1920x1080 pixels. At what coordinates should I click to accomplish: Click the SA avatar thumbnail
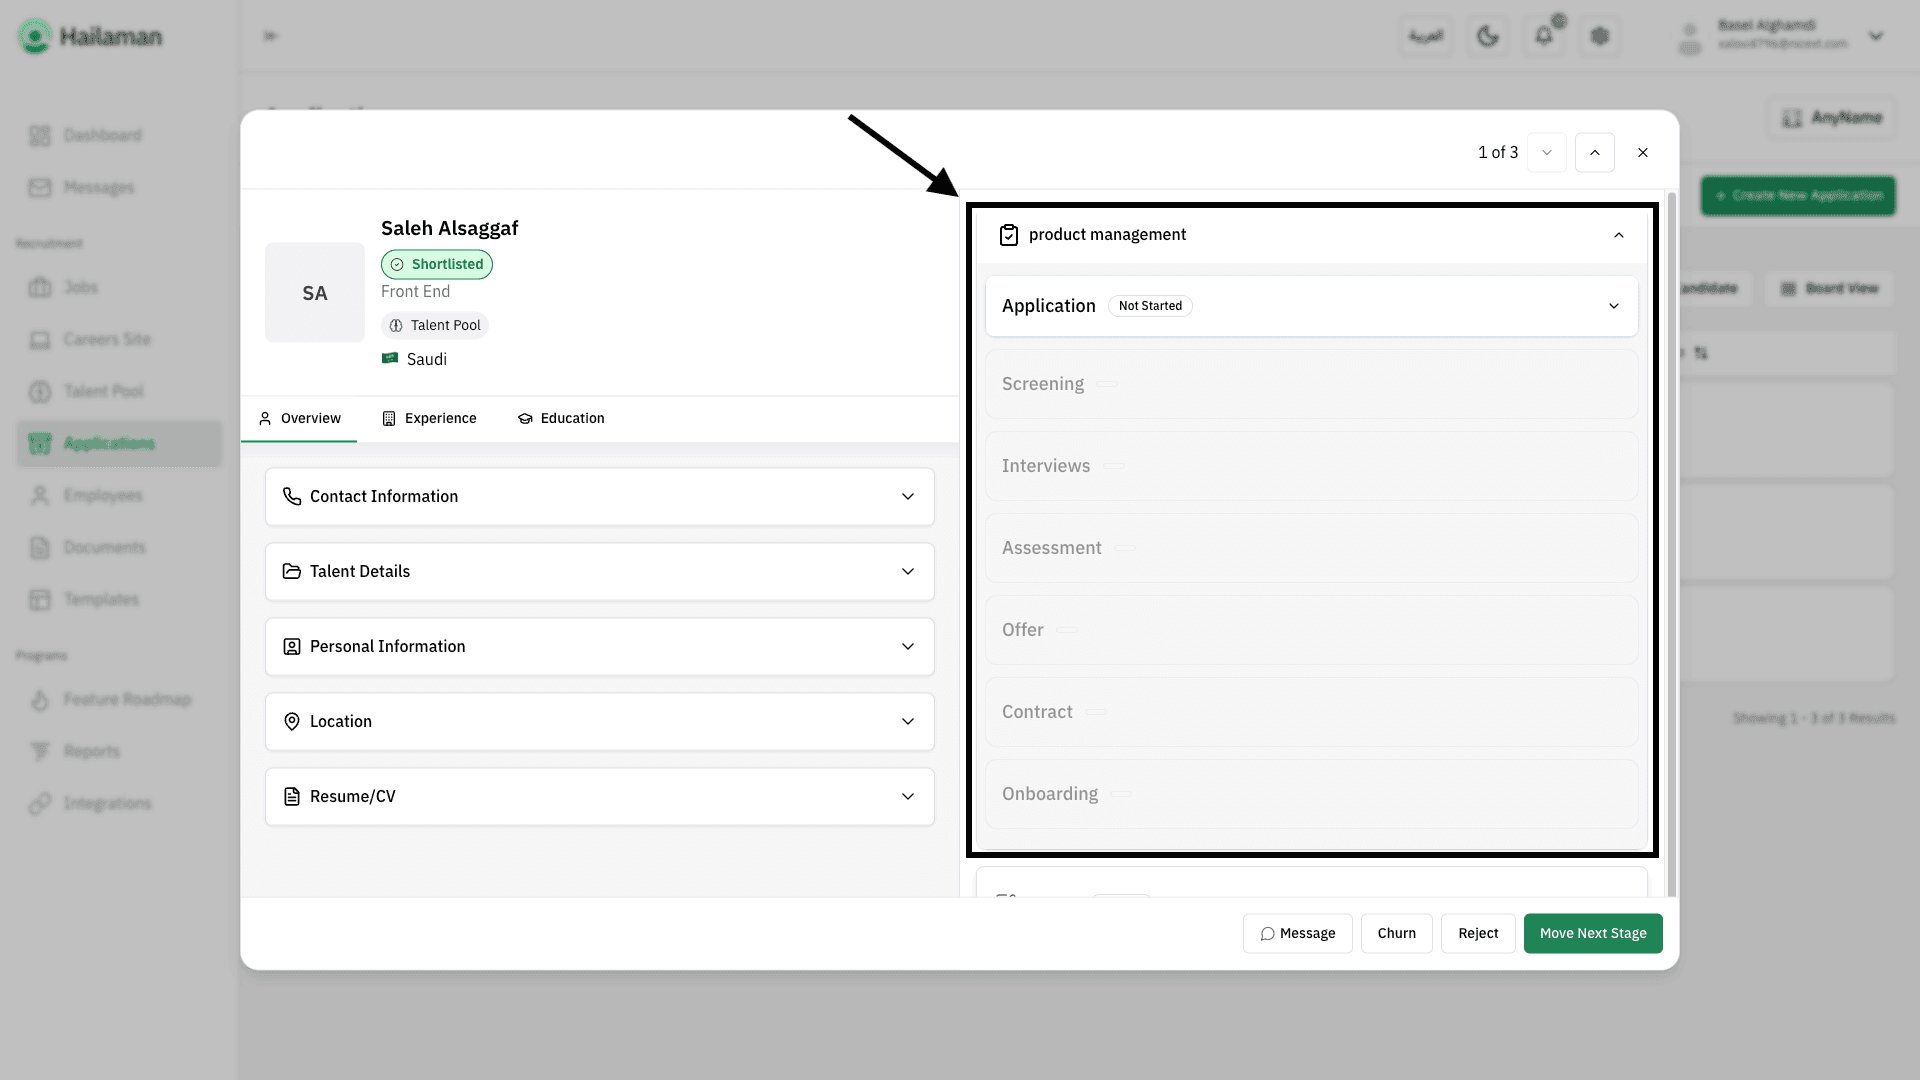coord(315,293)
